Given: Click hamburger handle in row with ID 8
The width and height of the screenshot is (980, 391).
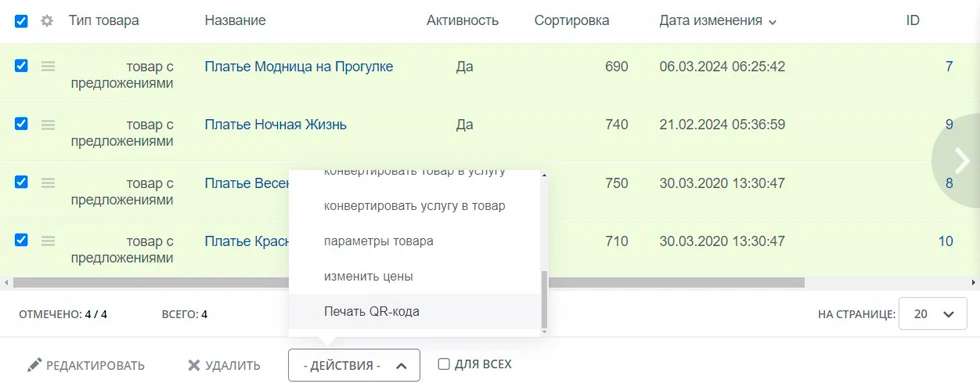Looking at the screenshot, I should [48, 182].
